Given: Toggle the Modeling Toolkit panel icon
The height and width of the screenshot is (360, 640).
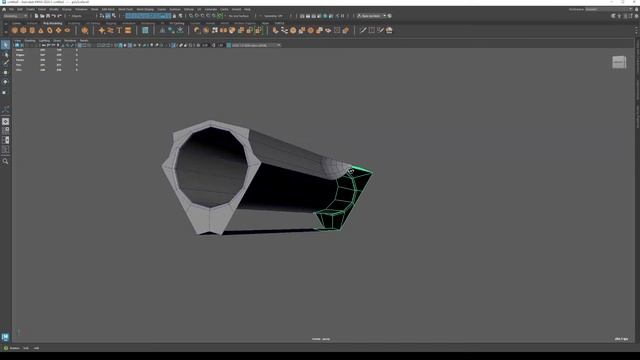Looking at the screenshot, I should (613, 16).
